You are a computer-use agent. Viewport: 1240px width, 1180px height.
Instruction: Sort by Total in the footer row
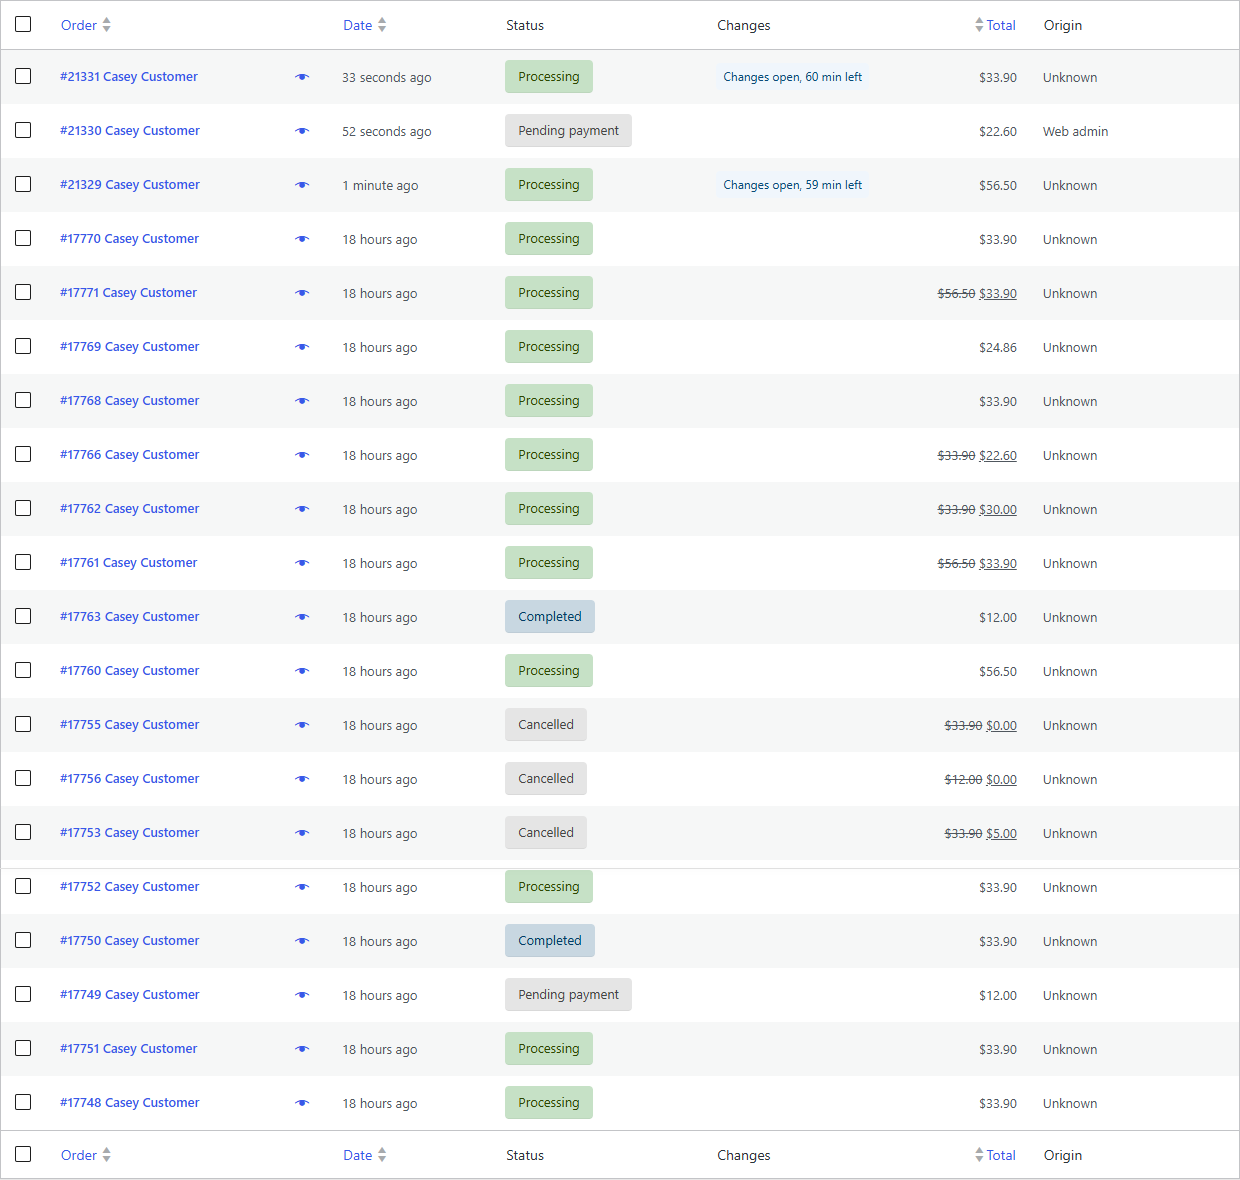coord(995,1155)
